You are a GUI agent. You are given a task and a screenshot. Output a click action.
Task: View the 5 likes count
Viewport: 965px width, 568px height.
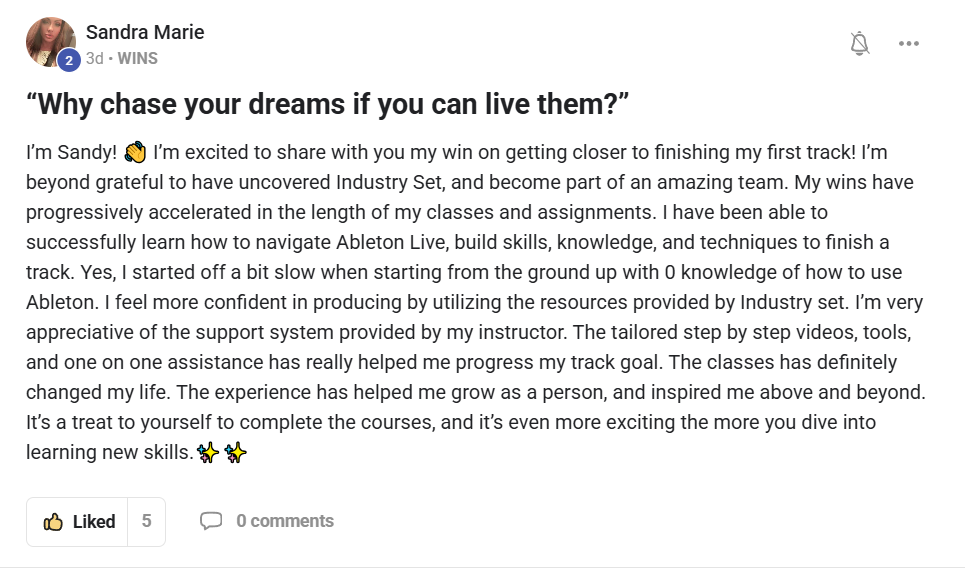click(146, 522)
